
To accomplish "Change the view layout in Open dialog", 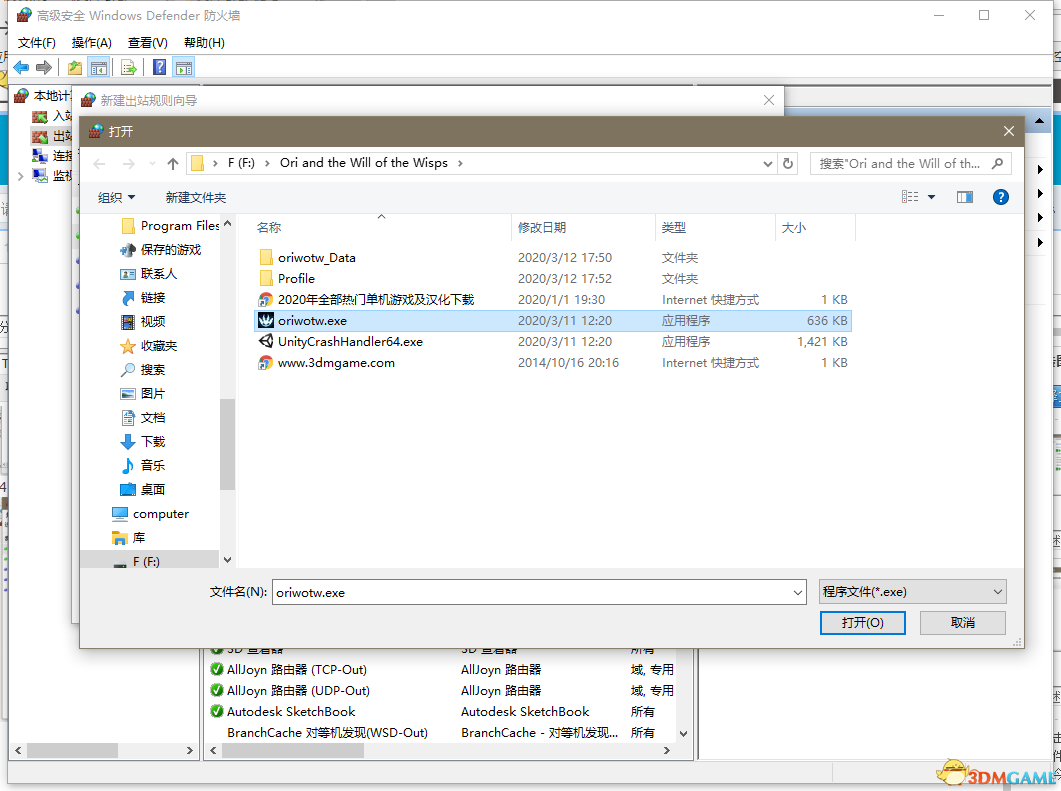I will point(910,197).
